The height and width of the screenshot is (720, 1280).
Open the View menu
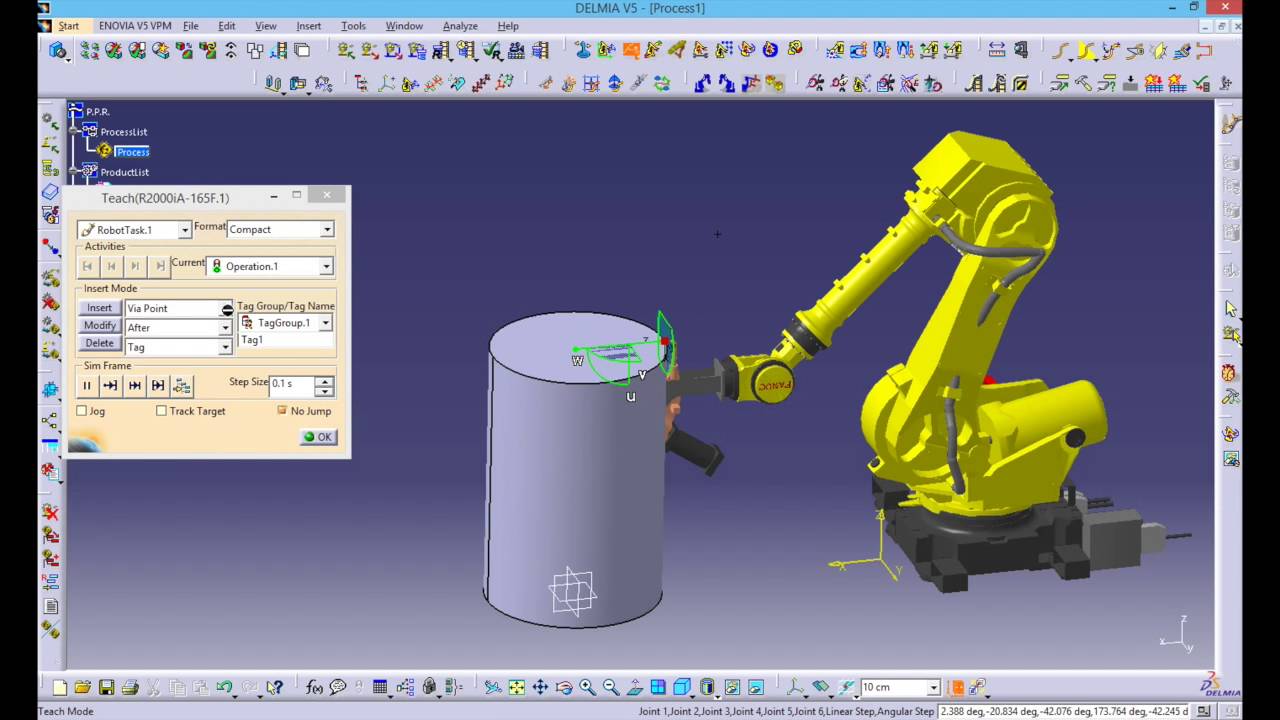click(266, 26)
